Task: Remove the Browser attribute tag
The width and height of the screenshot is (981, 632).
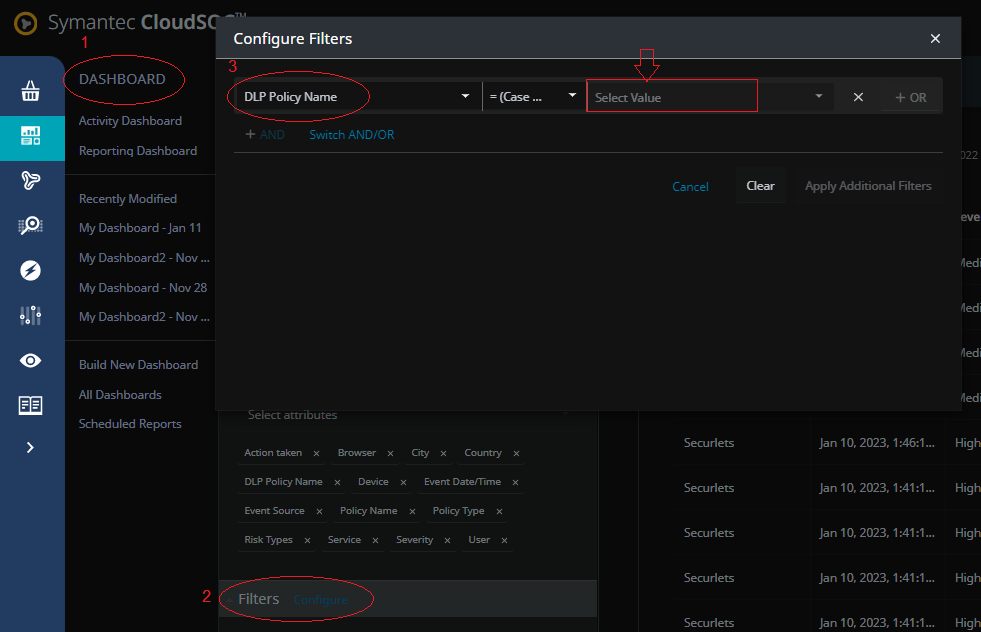Action: coord(390,453)
